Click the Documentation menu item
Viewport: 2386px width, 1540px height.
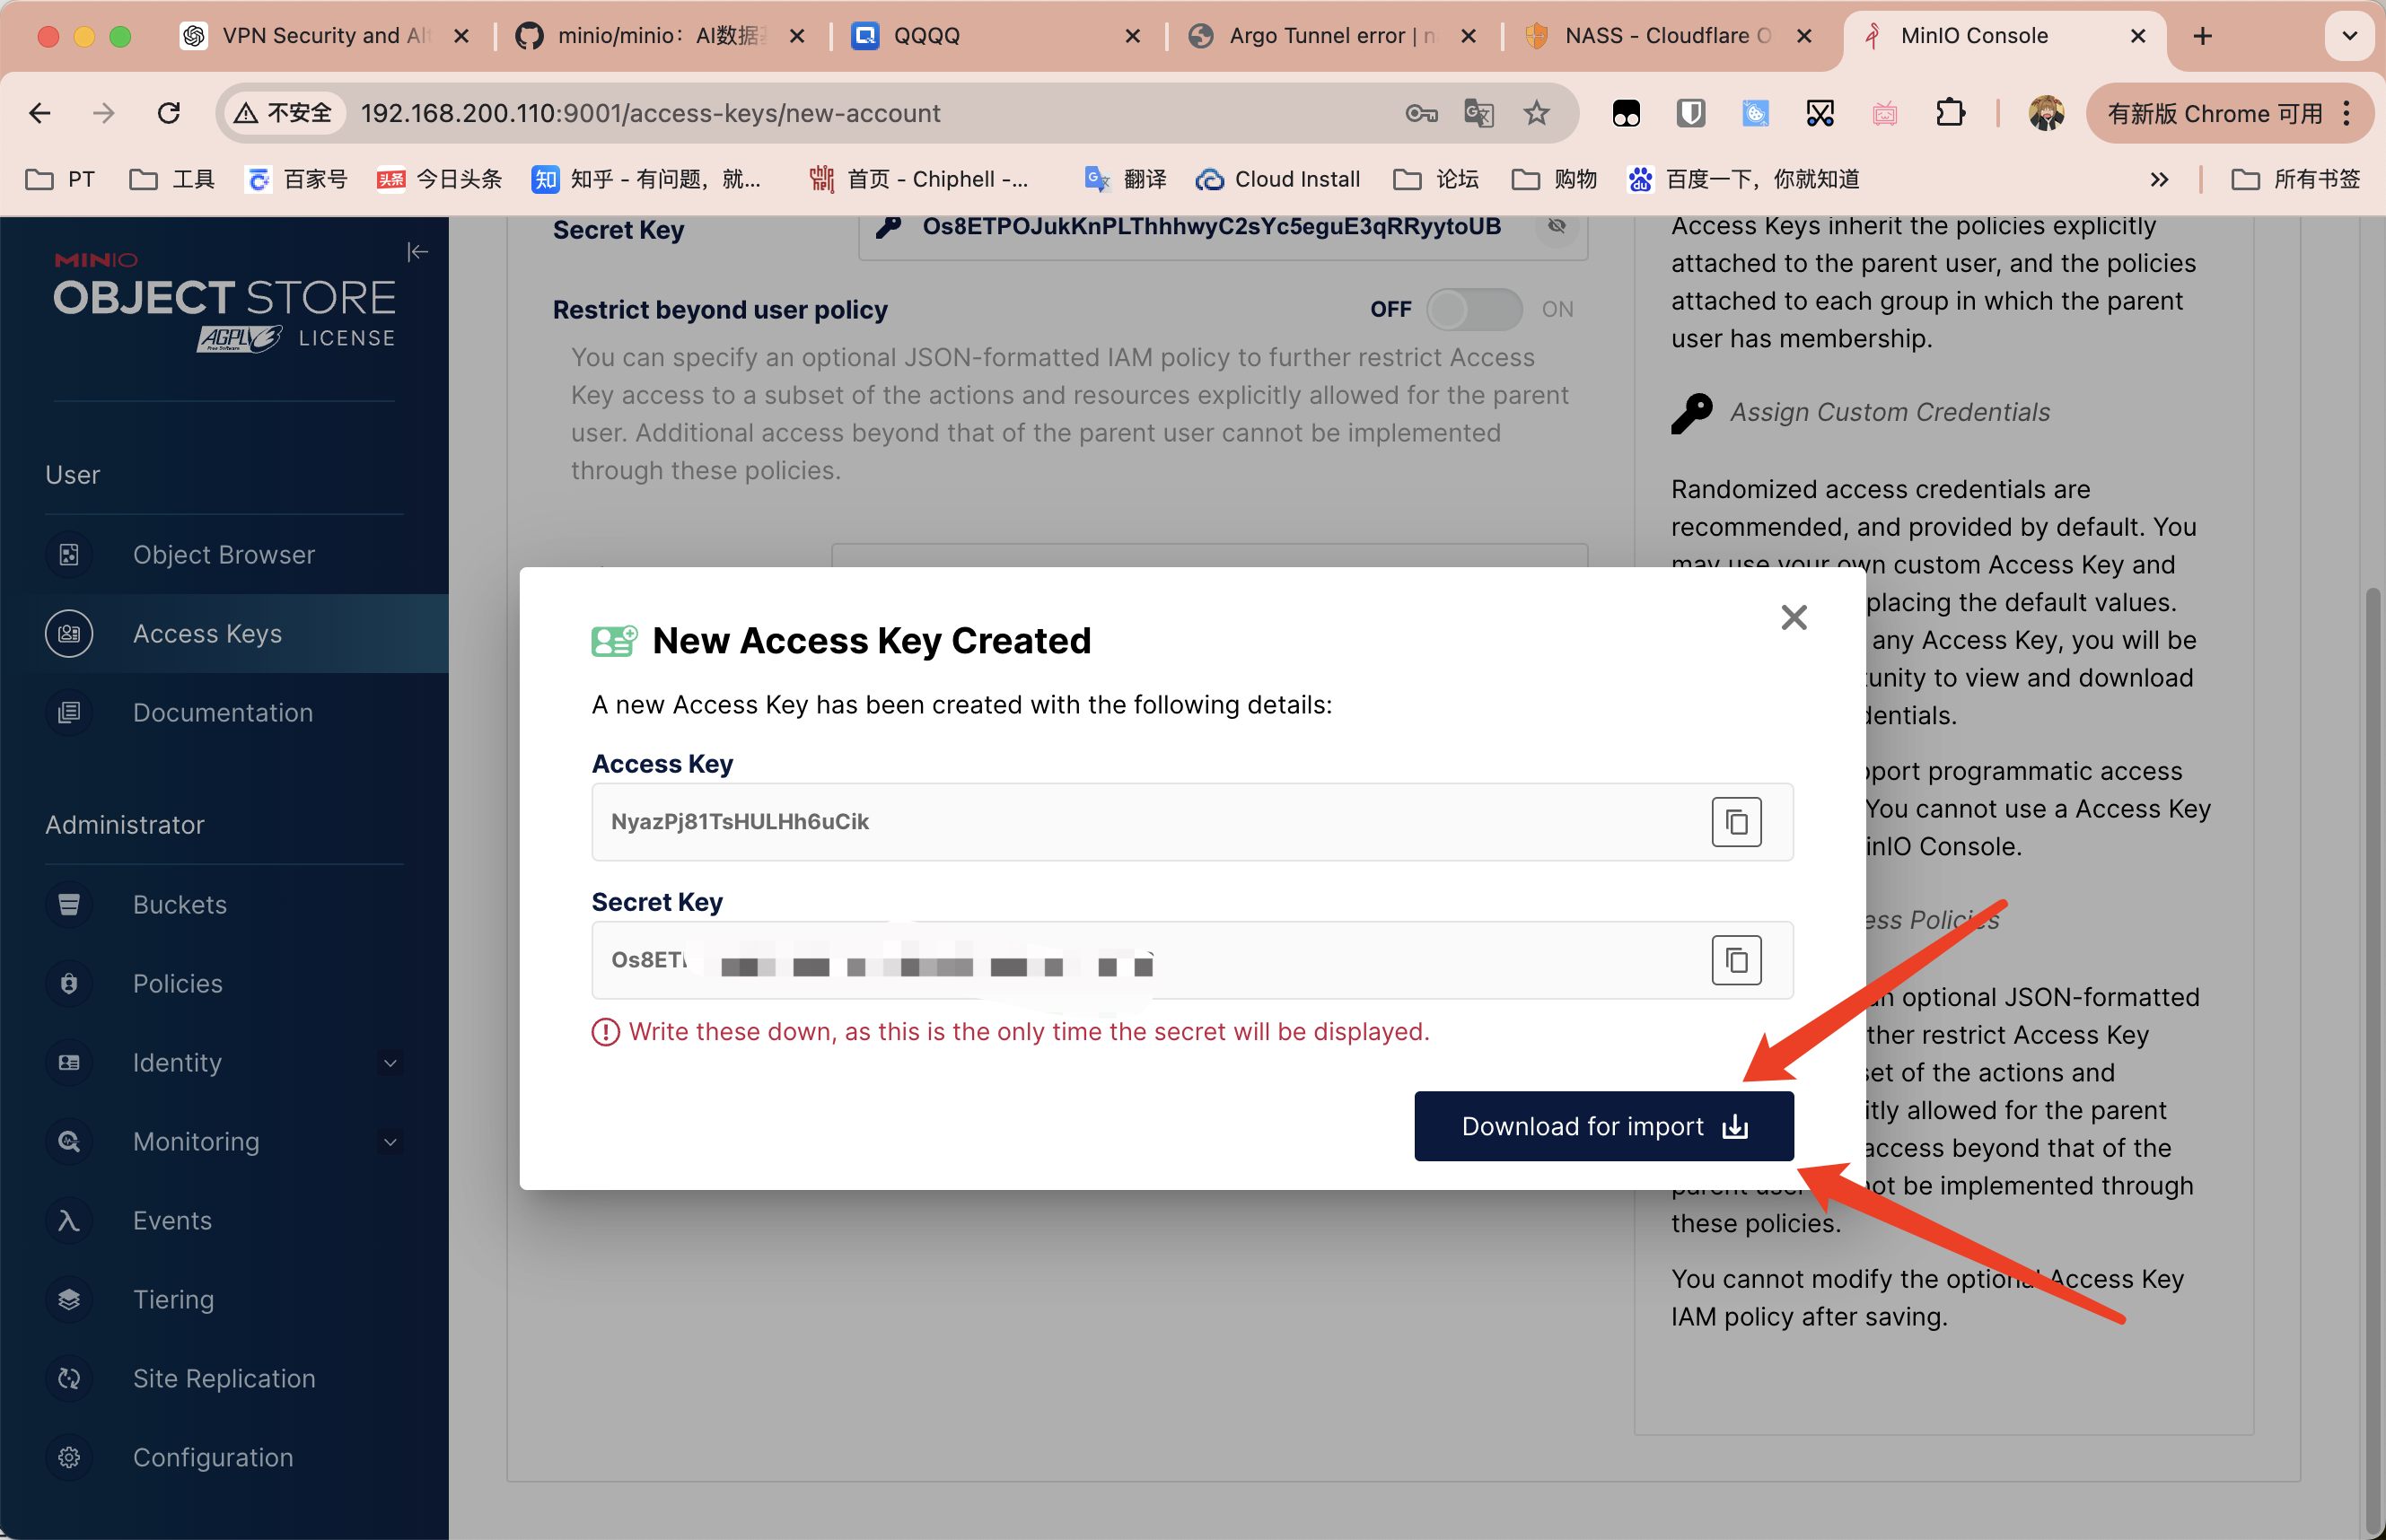point(223,711)
